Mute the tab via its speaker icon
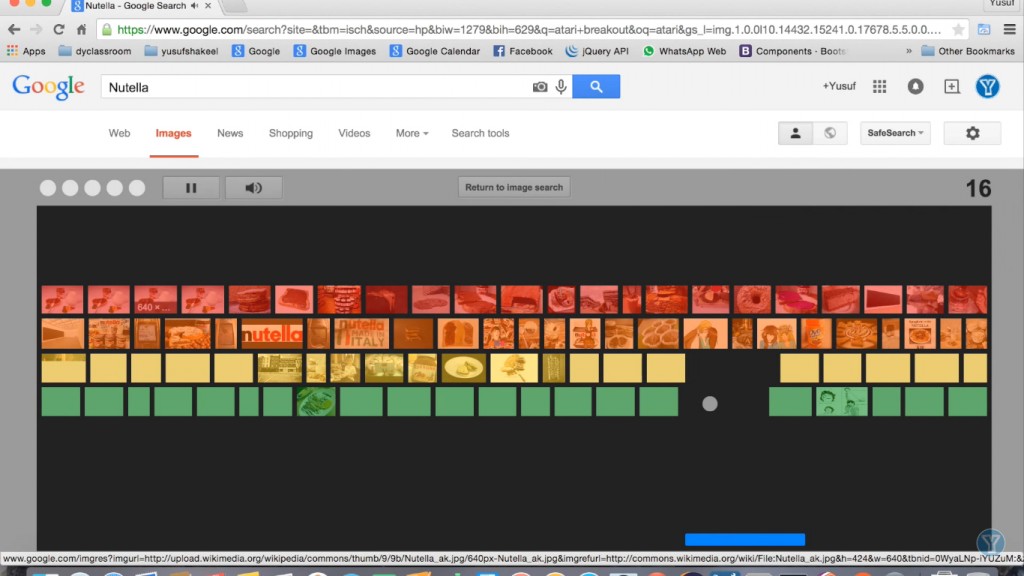This screenshot has width=1024, height=576. 195,6
